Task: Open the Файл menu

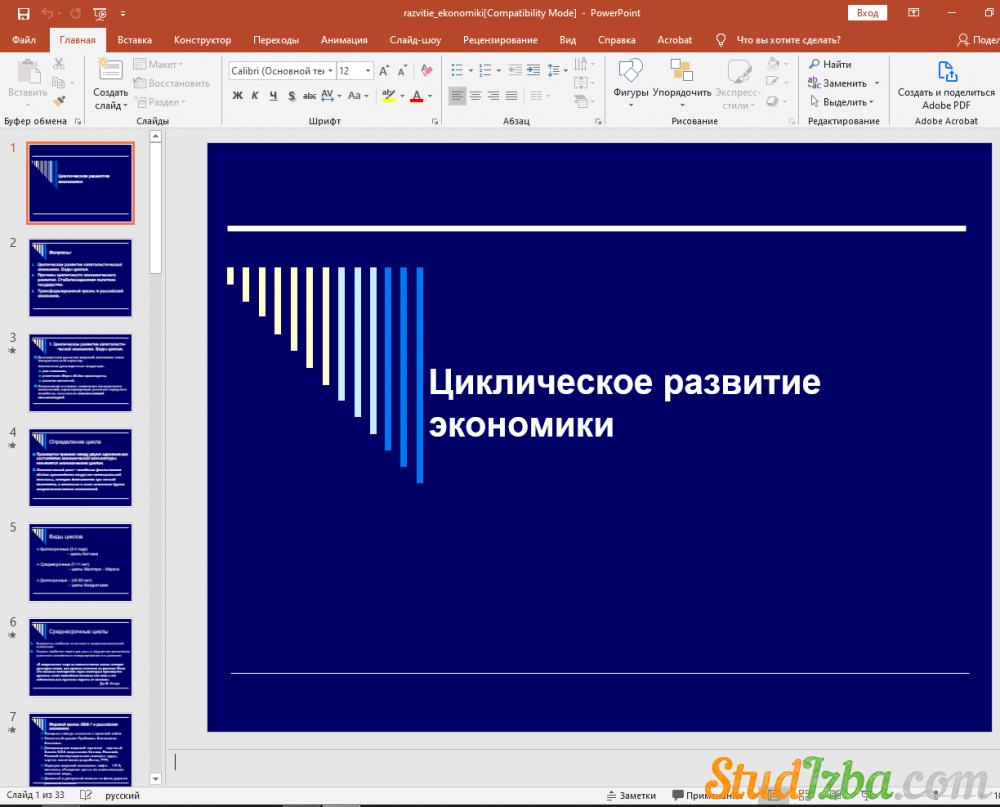Action: click(x=24, y=40)
